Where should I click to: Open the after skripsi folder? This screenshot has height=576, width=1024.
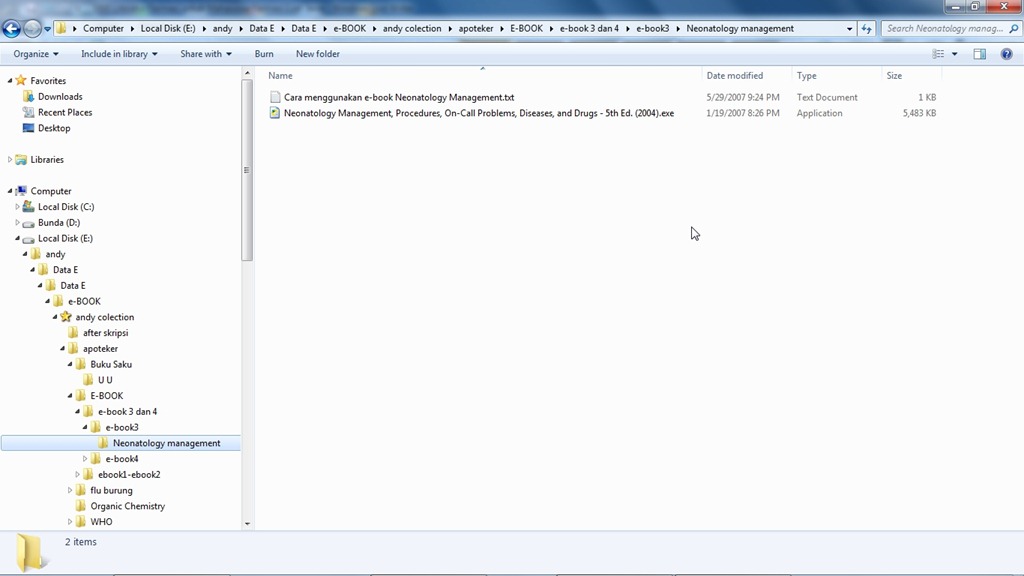[106, 332]
